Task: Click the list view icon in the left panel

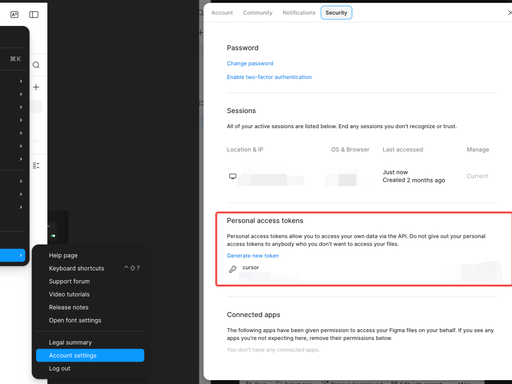Action: [x=36, y=165]
